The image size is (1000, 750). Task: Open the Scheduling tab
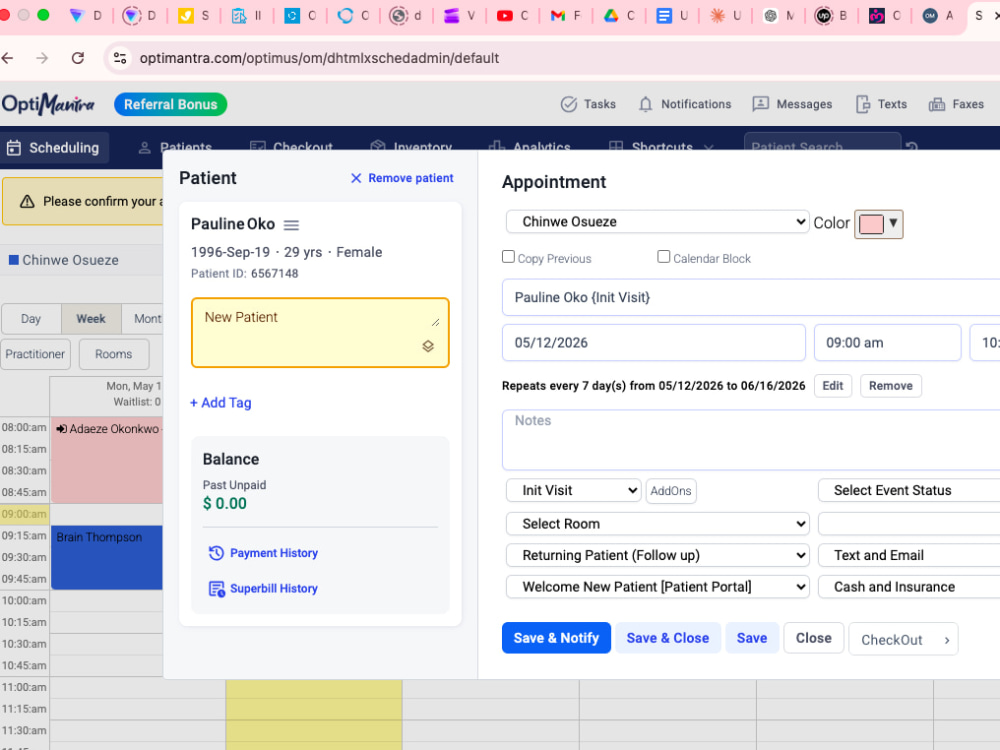(x=54, y=148)
